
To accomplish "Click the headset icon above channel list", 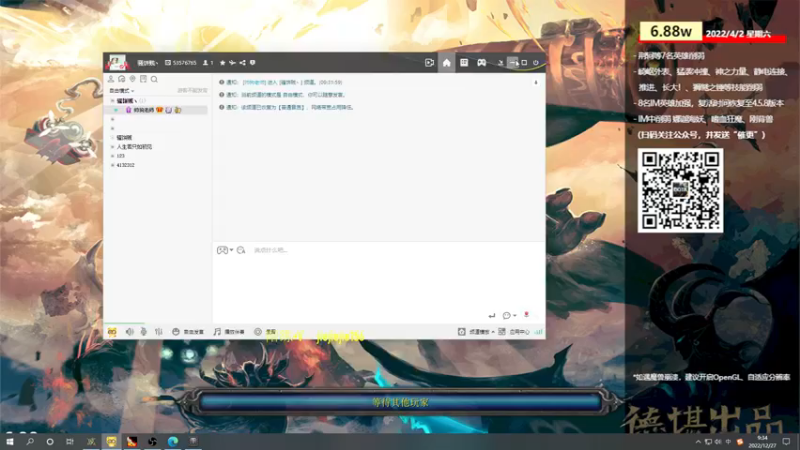I will (121, 79).
